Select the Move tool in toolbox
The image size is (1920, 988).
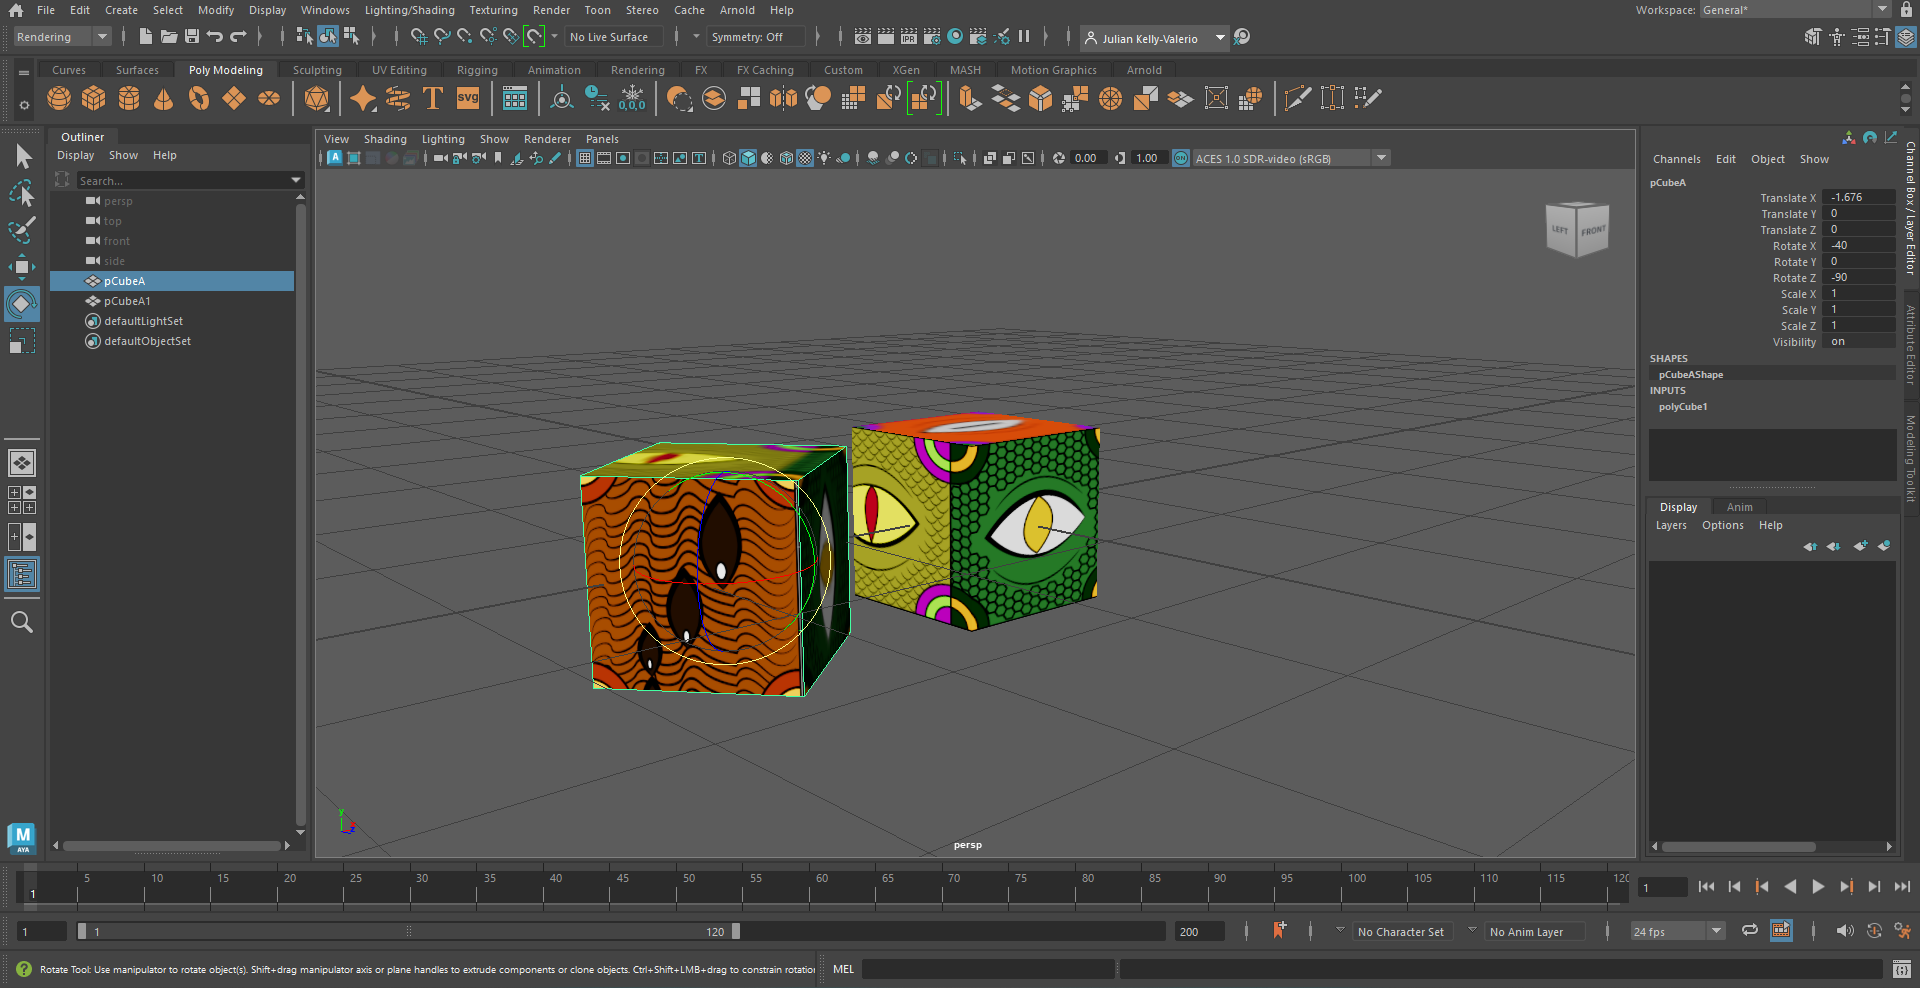click(21, 266)
